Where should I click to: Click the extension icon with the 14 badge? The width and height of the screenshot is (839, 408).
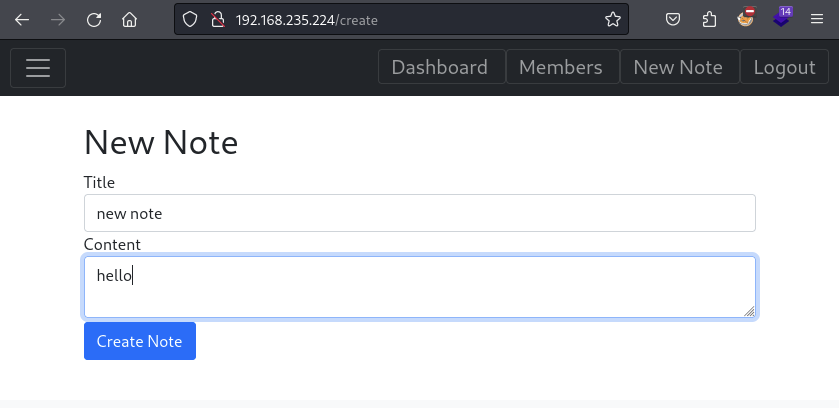pos(782,17)
